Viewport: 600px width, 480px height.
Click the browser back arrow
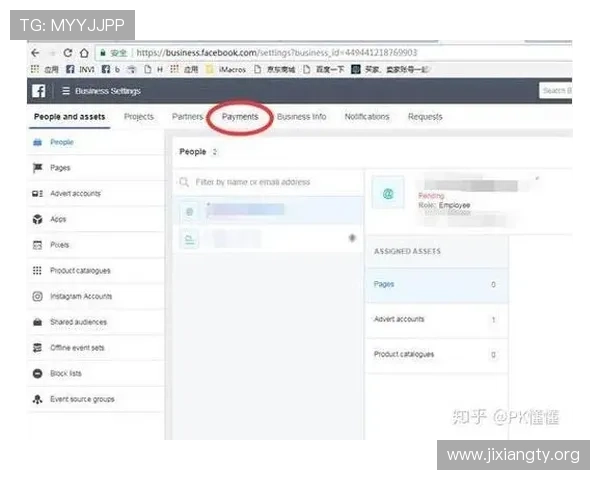[35, 52]
